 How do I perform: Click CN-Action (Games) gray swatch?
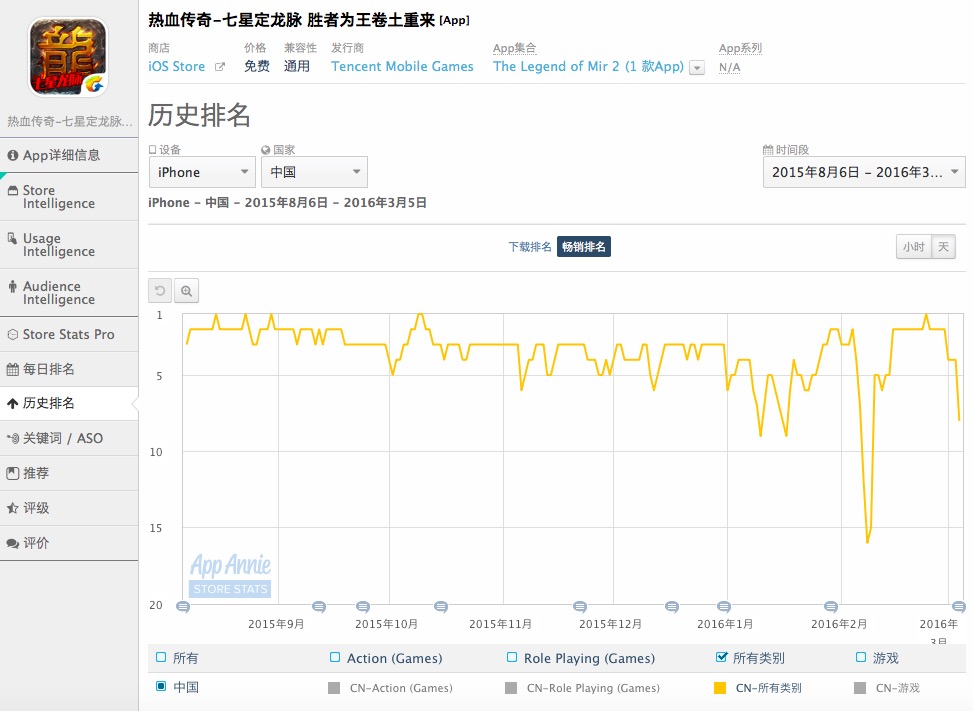(334, 687)
